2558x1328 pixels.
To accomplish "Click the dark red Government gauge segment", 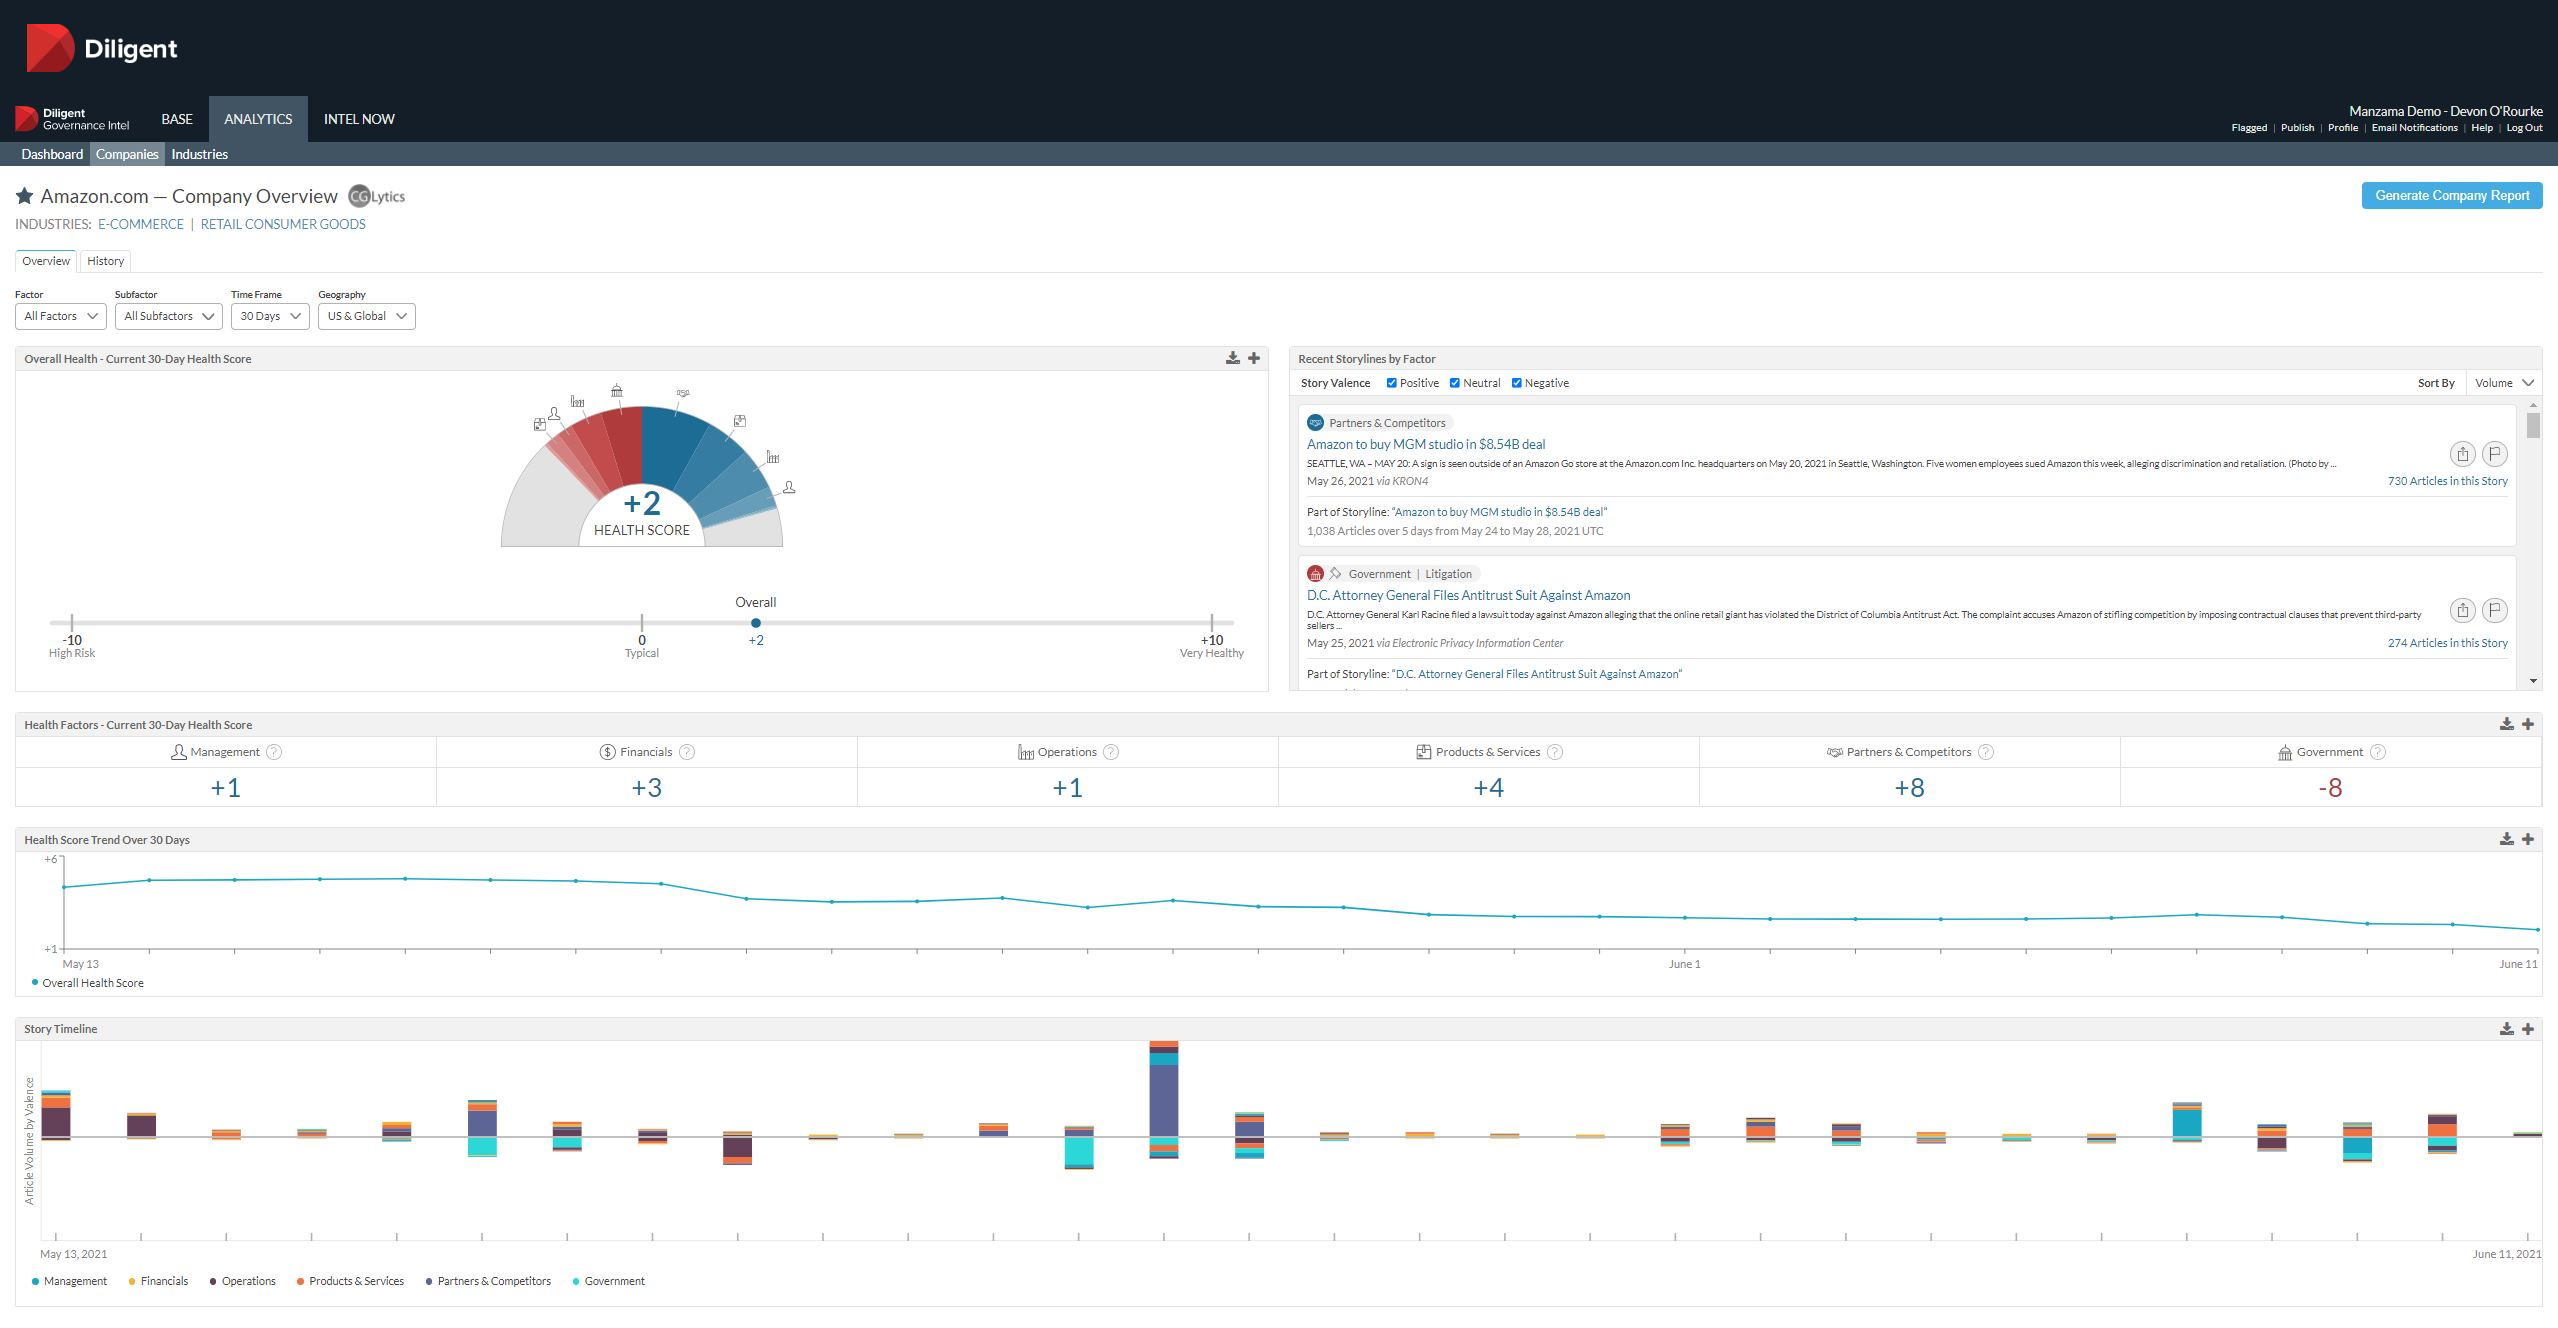I will (624, 444).
